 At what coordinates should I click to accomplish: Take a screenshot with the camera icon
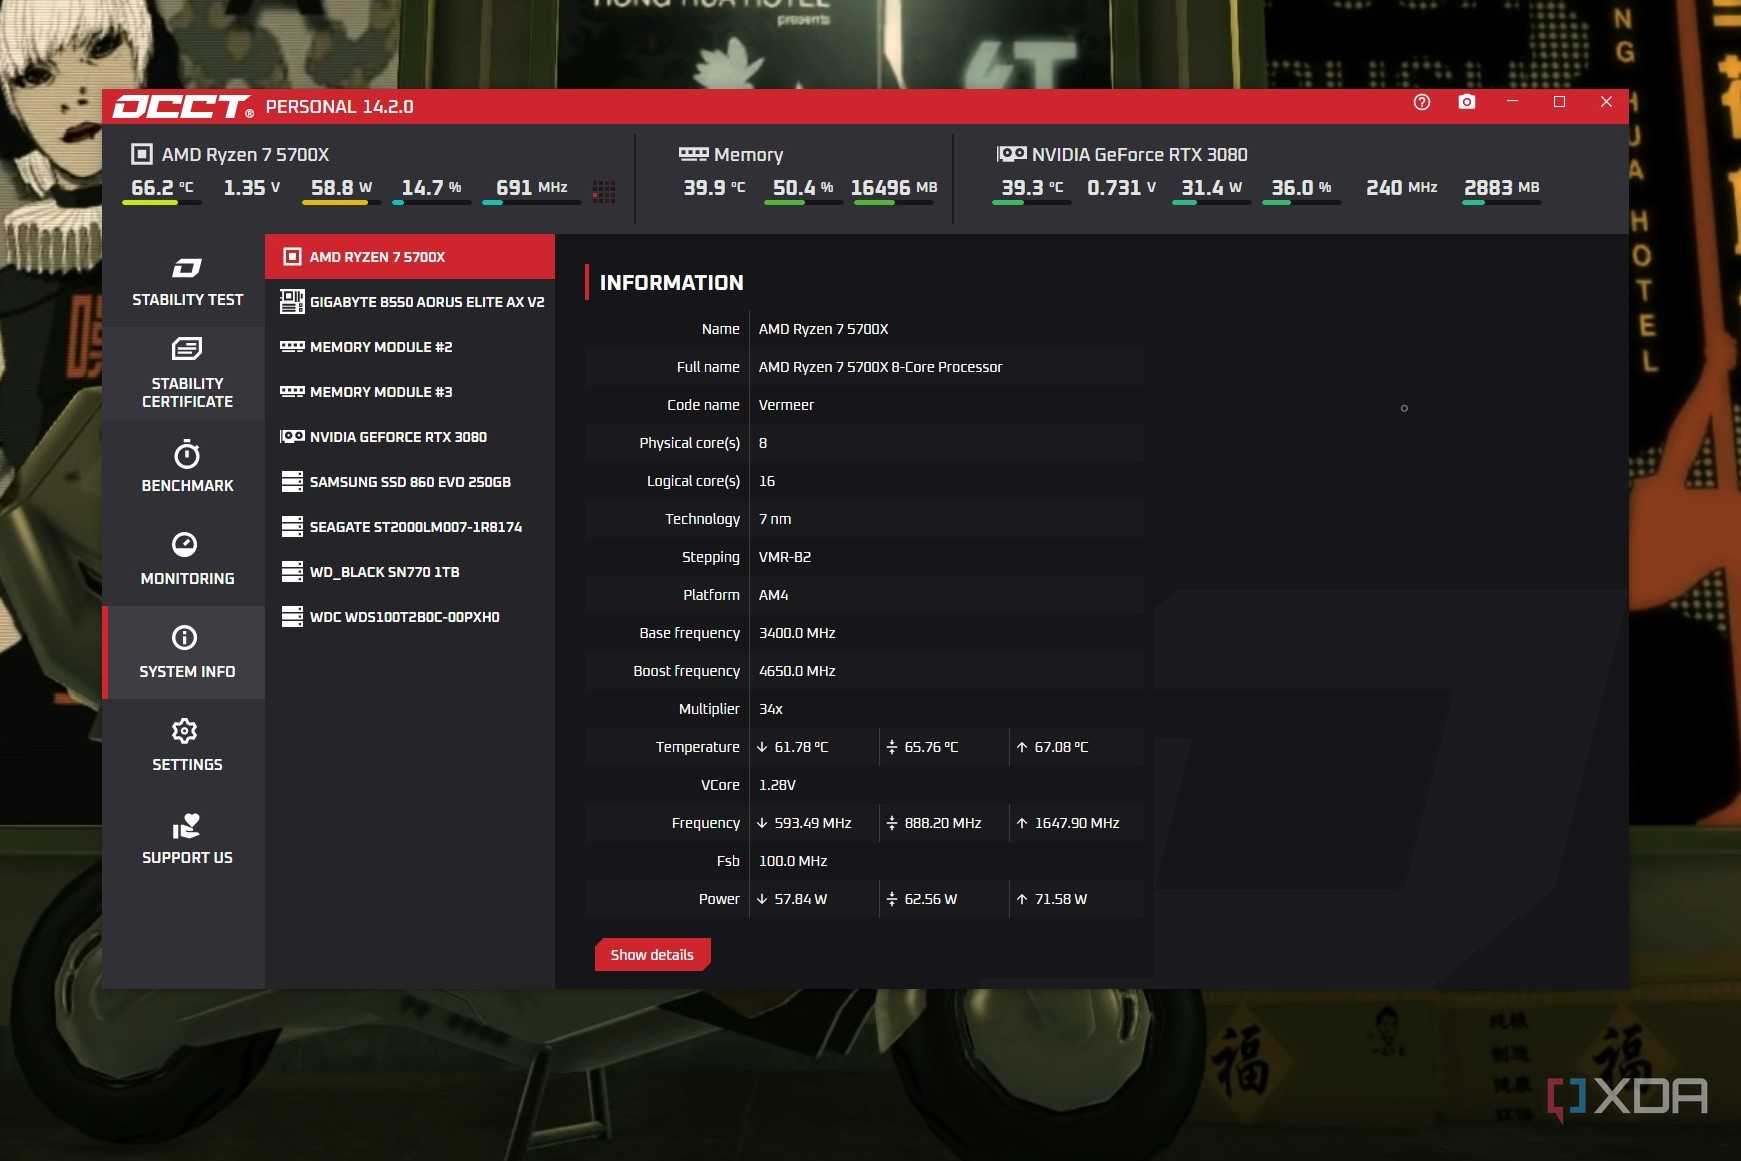[x=1467, y=102]
